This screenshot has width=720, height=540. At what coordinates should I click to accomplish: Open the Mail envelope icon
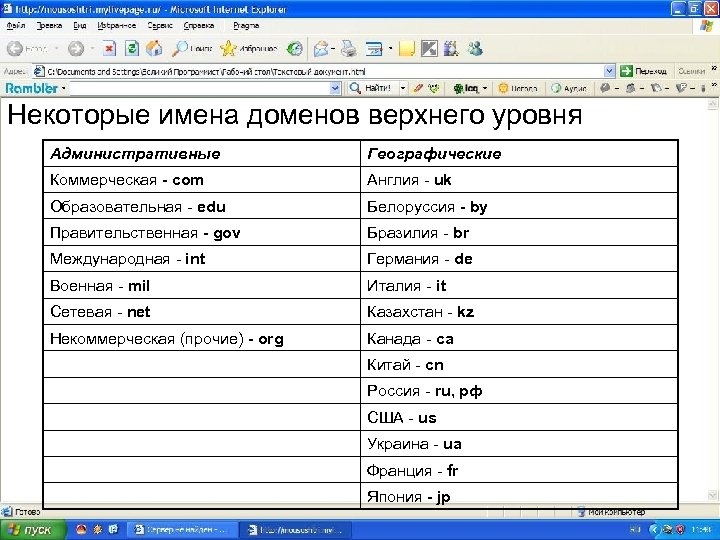tap(321, 48)
